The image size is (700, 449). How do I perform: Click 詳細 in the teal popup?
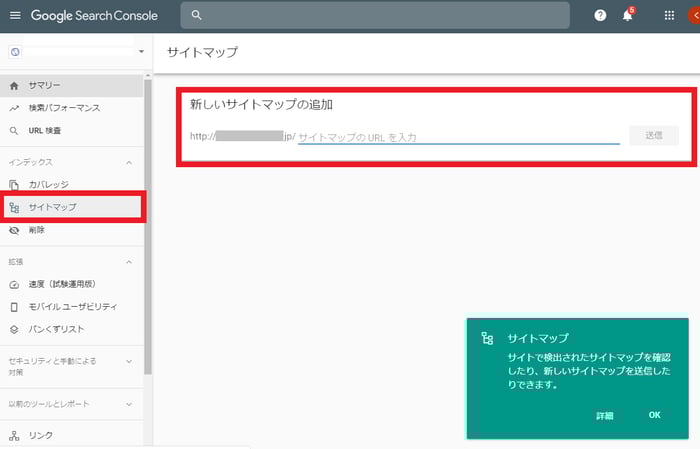point(605,416)
